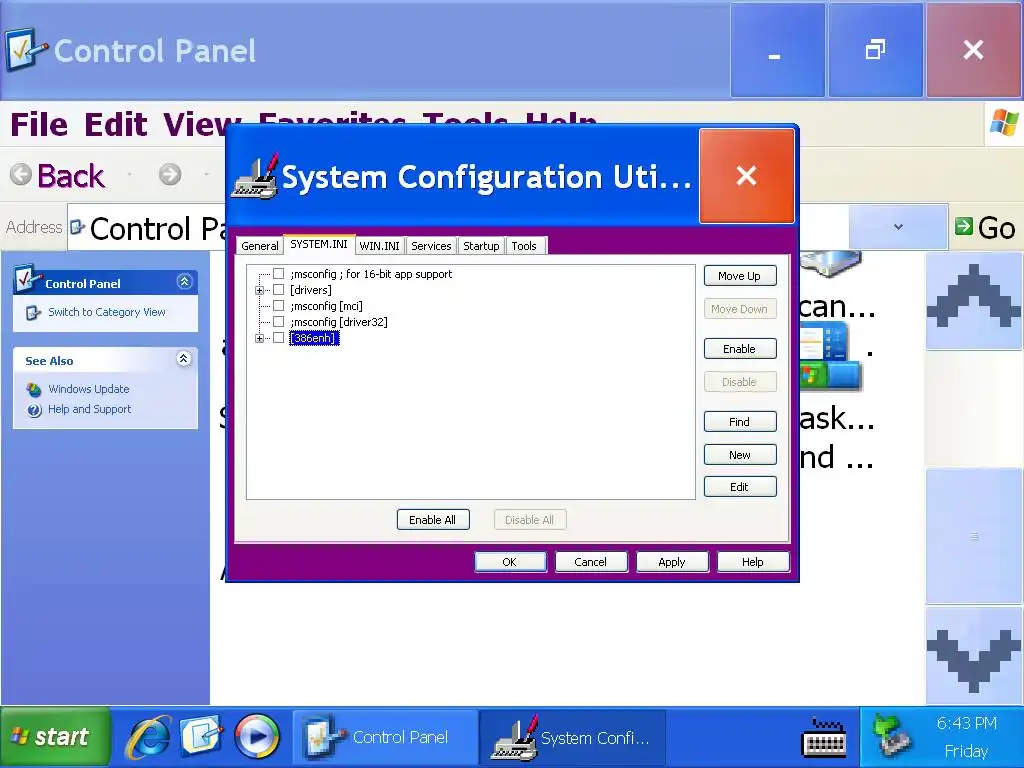This screenshot has width=1024, height=768.
Task: Click the scroll up arrow
Action: (974, 301)
